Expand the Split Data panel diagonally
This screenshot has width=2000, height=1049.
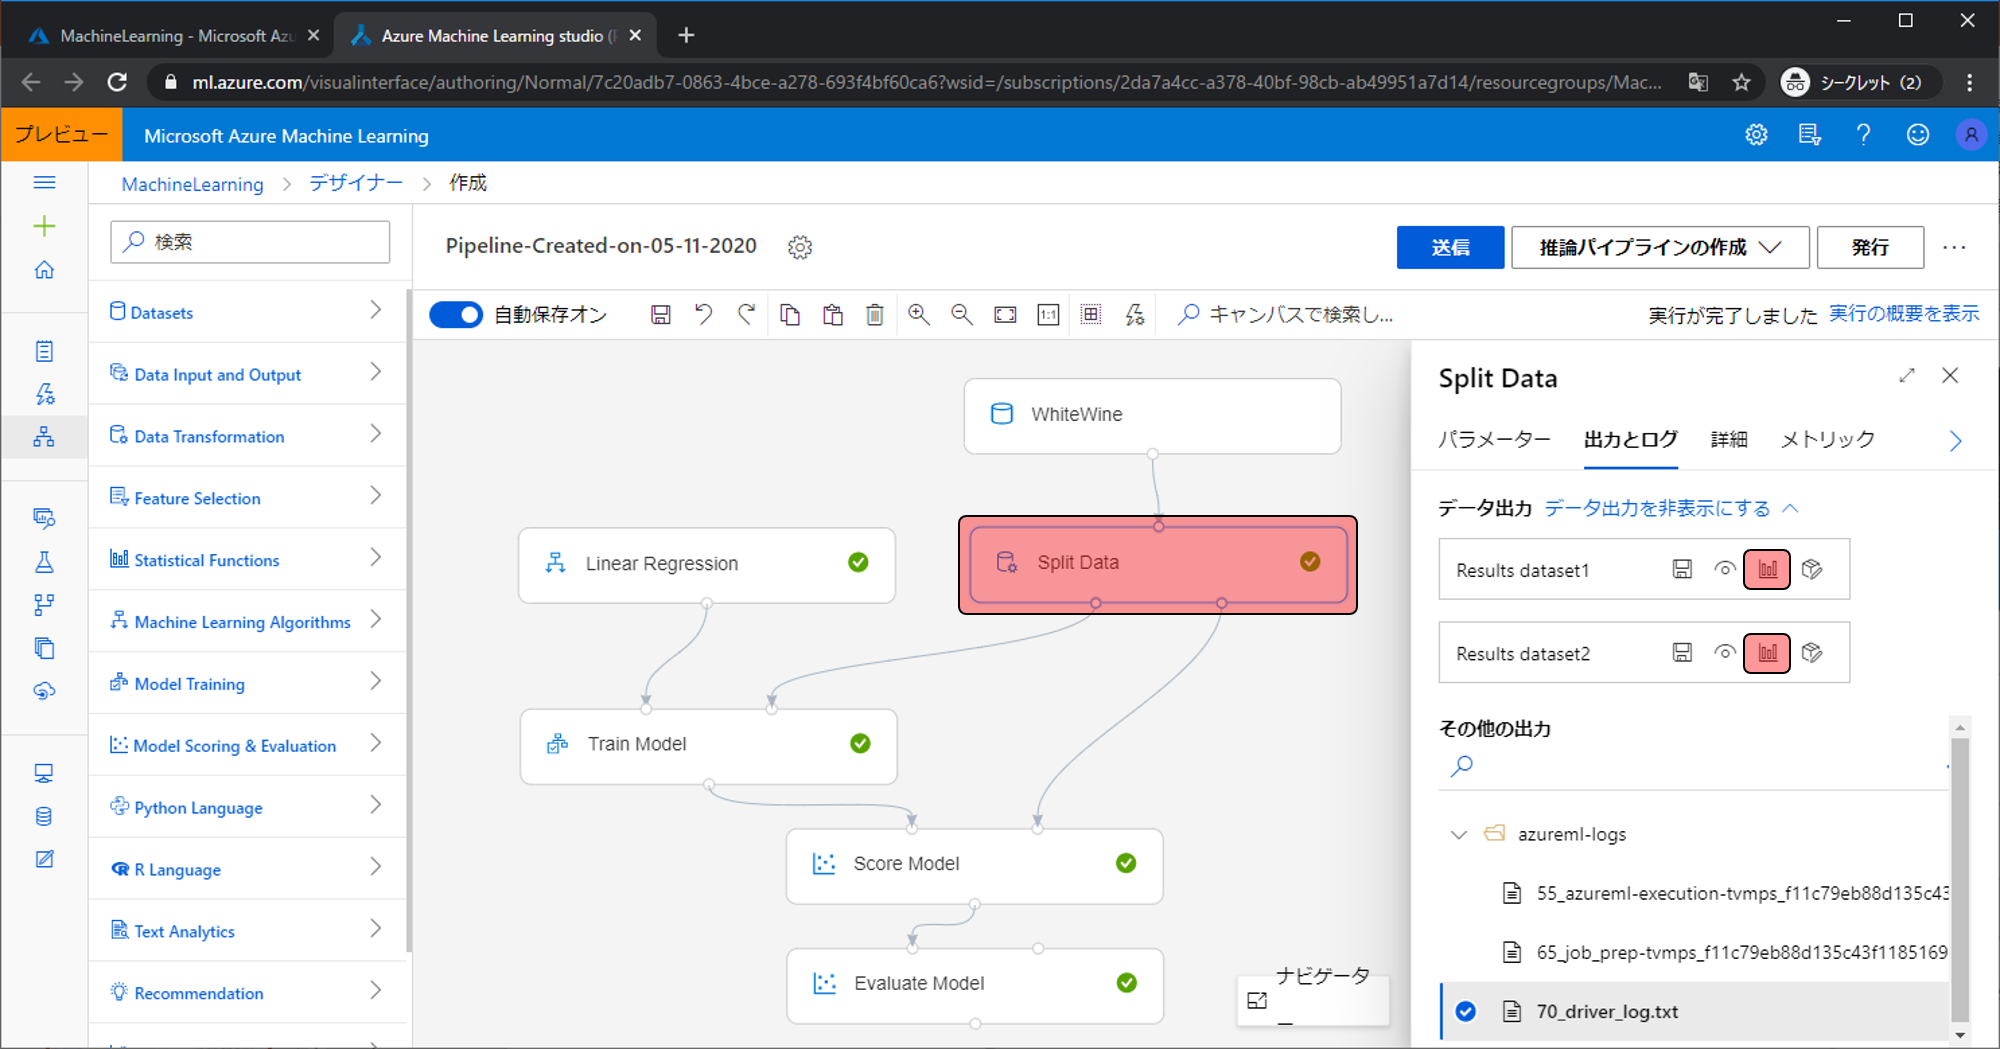1907,376
